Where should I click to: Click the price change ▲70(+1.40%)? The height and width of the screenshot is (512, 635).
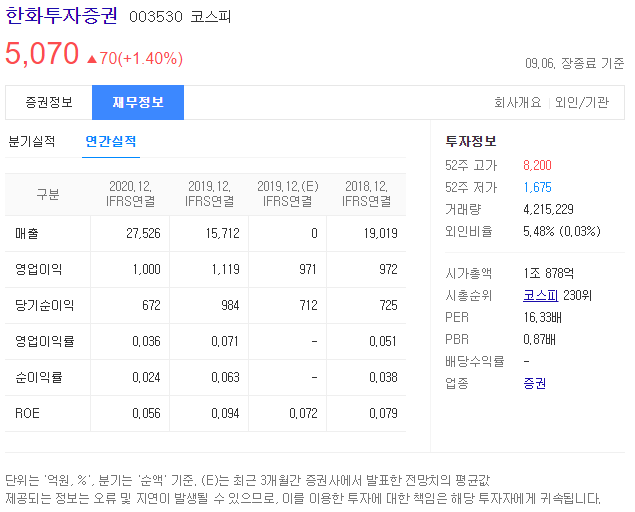135,58
